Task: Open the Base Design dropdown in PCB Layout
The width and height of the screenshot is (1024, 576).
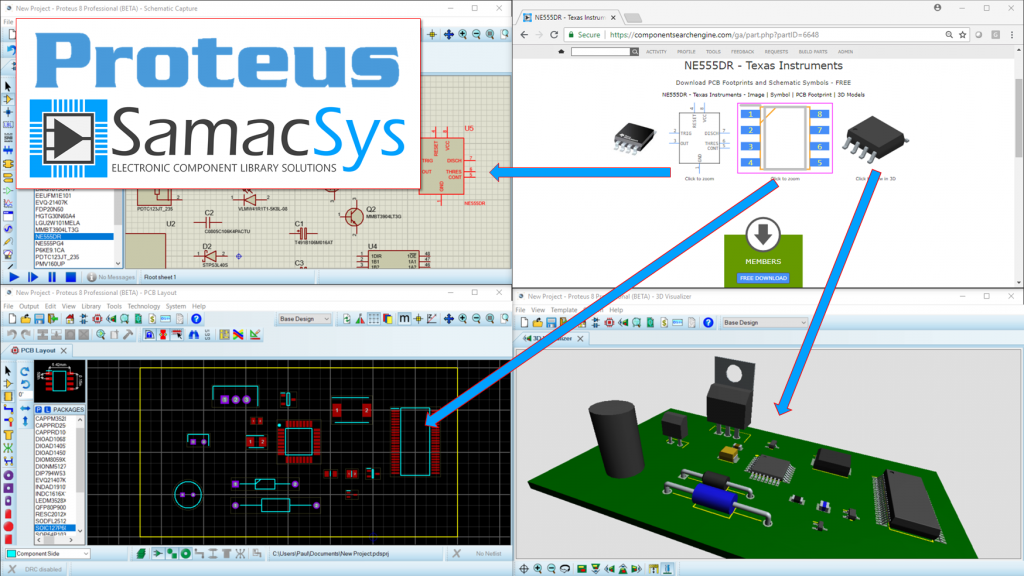Action: 305,318
